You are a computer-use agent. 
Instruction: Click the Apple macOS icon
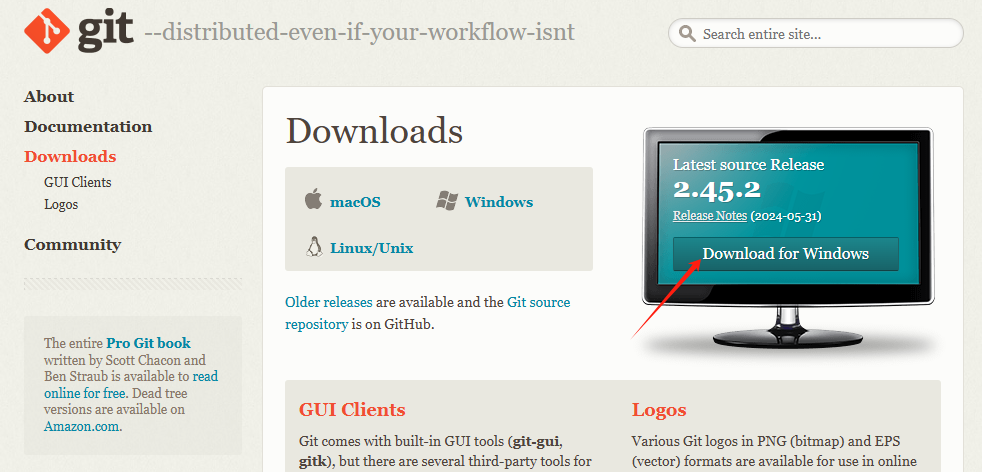(313, 200)
